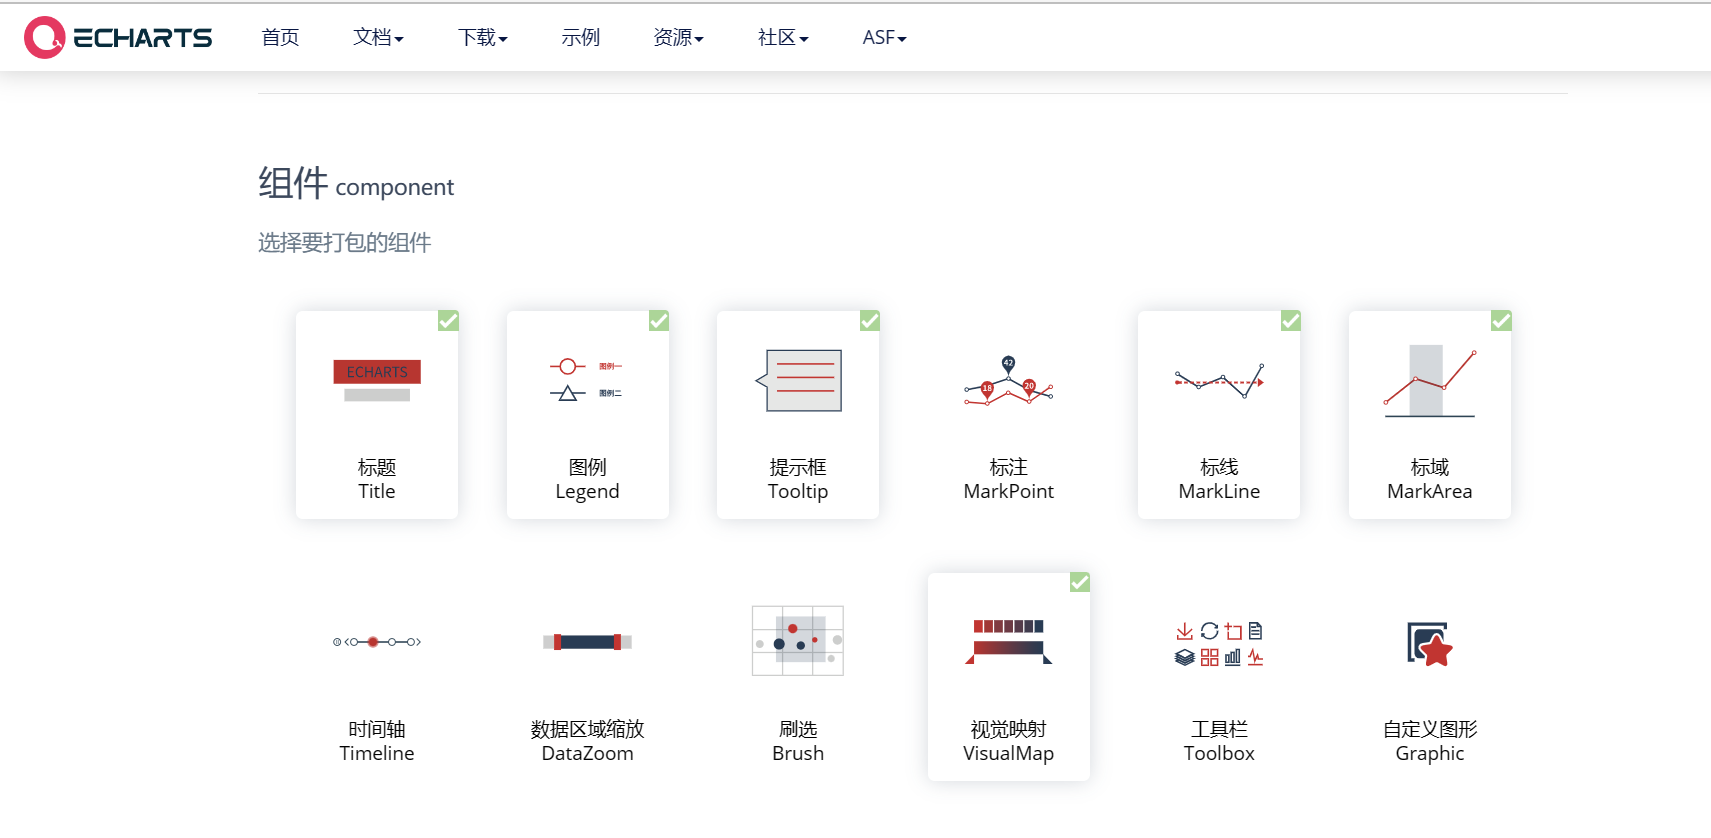Click the Brush (刷选) component icon
This screenshot has width=1711, height=838.
tap(798, 640)
